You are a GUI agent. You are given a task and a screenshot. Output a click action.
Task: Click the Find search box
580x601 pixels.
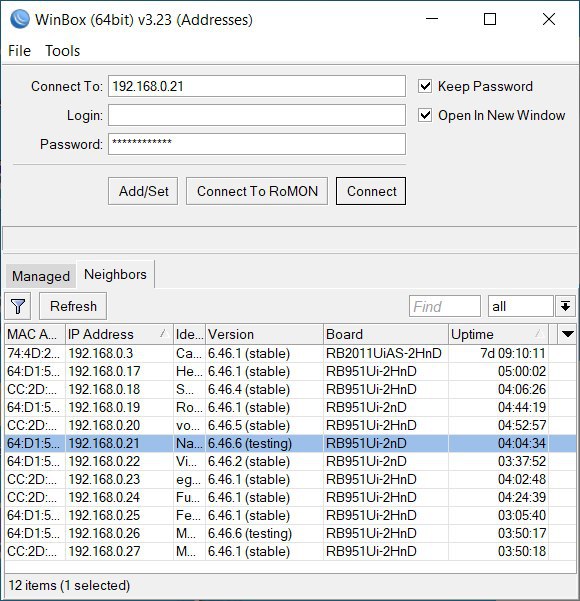[x=445, y=306]
